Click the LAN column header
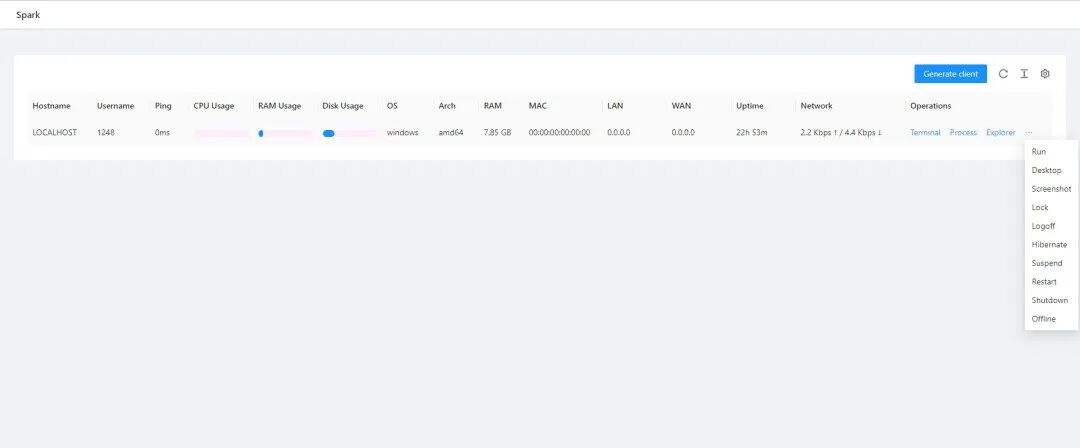Viewport: 1080px width, 448px height. coord(615,106)
